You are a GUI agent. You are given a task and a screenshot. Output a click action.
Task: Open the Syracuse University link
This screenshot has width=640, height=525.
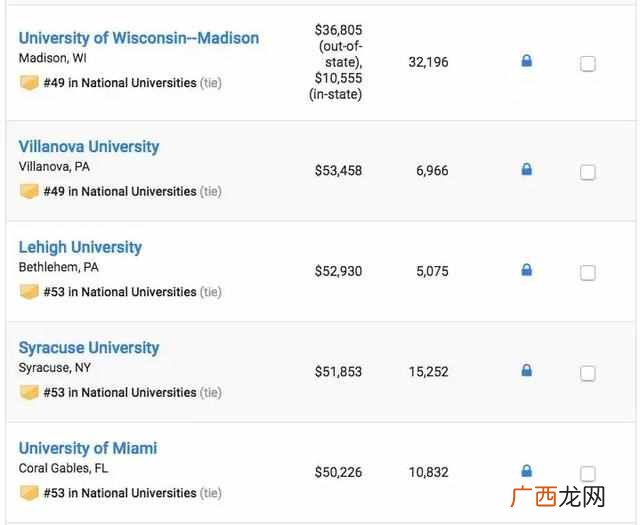(89, 348)
